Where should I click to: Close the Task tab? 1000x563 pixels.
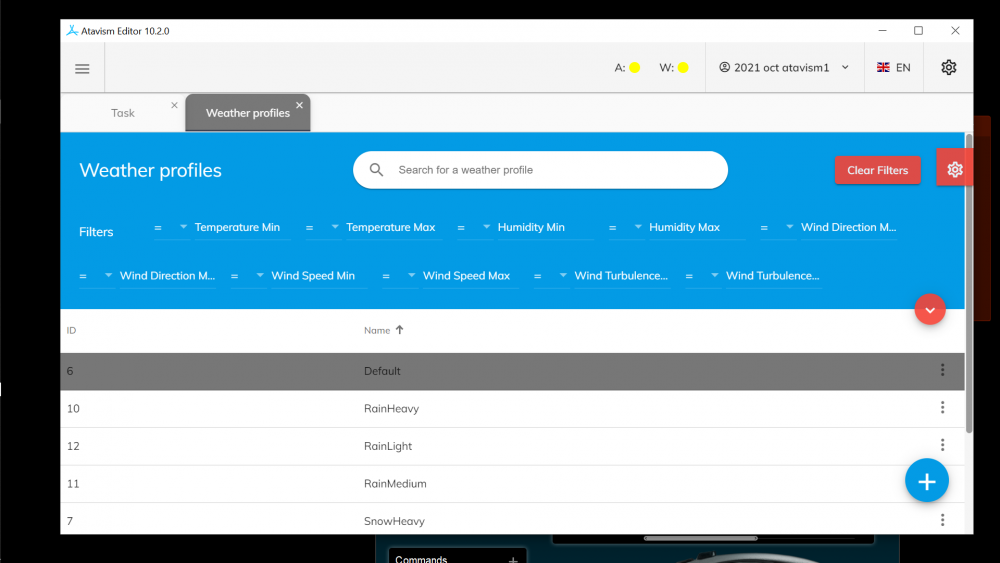(174, 105)
